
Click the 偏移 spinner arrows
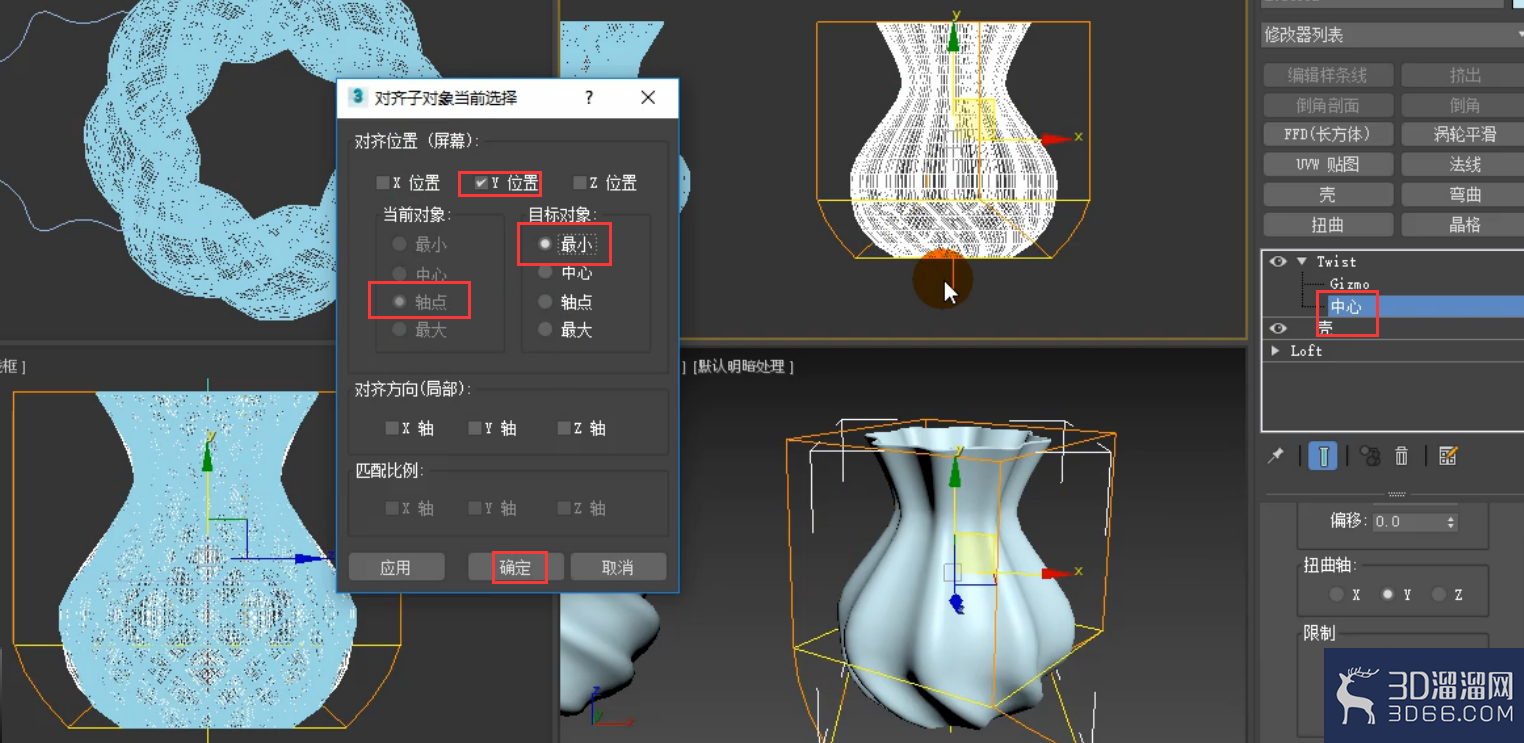tap(1451, 522)
